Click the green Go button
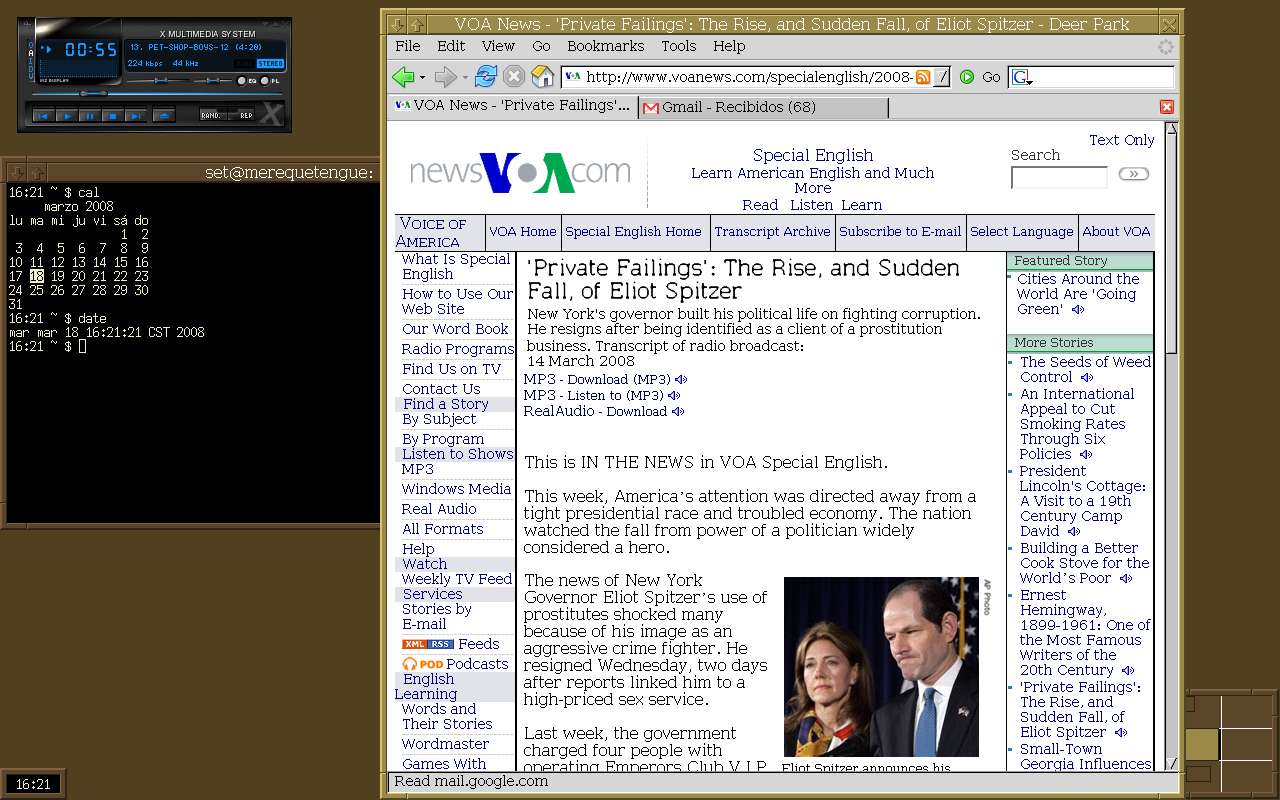Image resolution: width=1280 pixels, height=800 pixels. point(967,77)
